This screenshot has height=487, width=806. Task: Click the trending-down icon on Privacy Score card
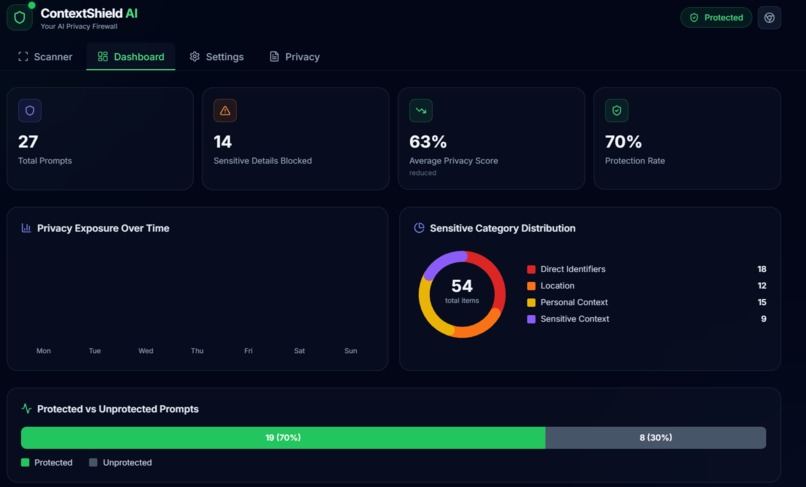(x=421, y=111)
